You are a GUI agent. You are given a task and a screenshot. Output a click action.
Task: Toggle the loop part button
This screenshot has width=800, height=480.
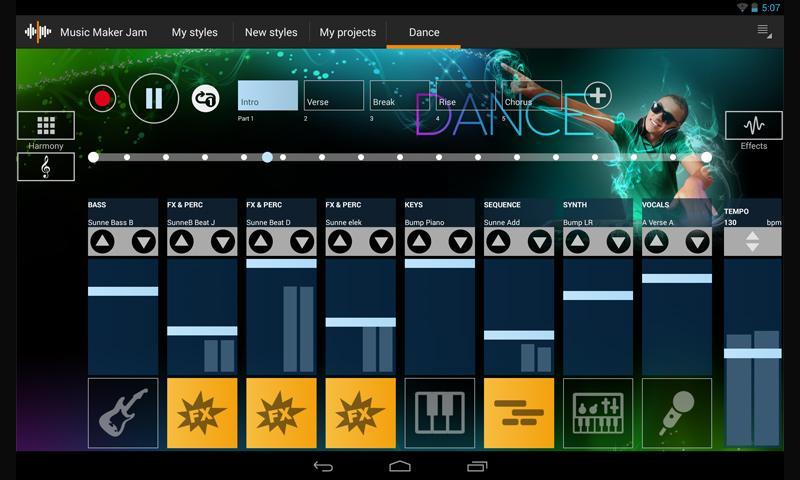pyautogui.click(x=206, y=98)
